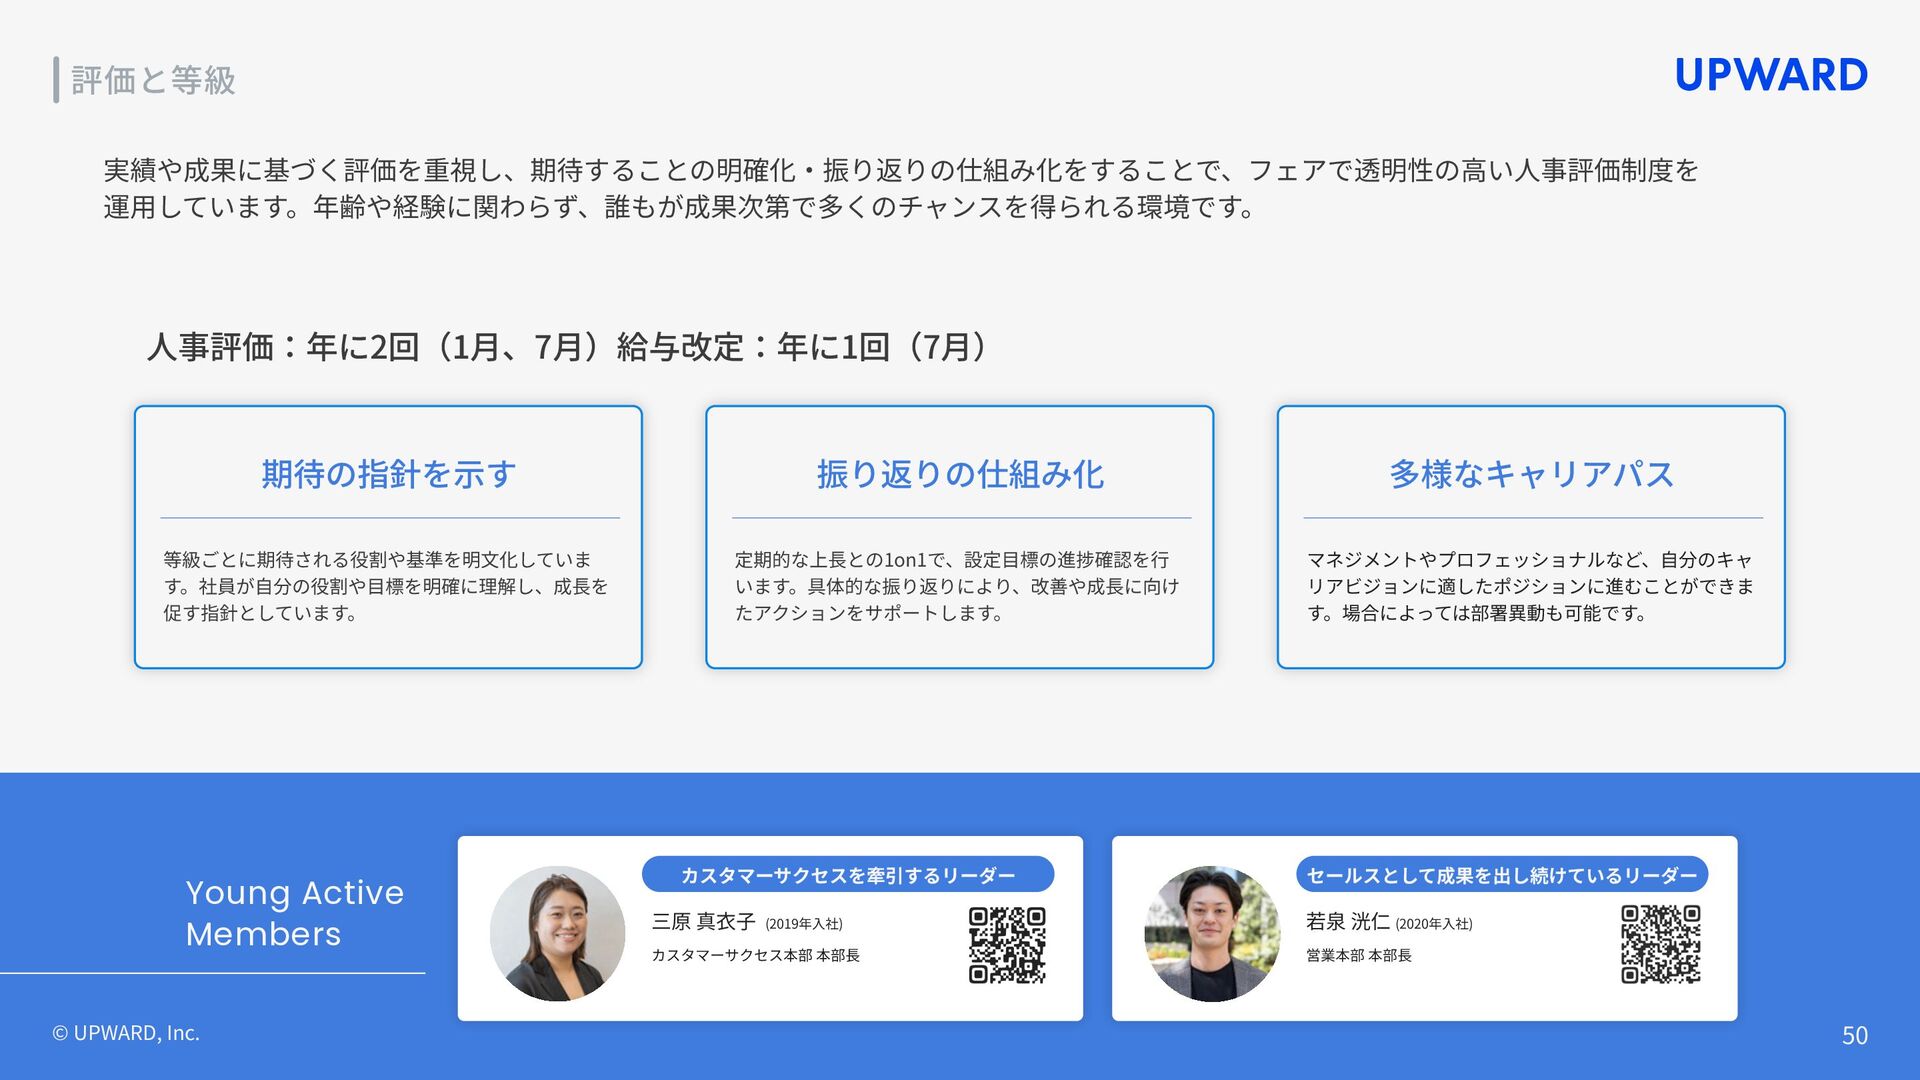Click 三原 真衣子 profile photo
This screenshot has height=1080, width=1920.
coord(557,933)
